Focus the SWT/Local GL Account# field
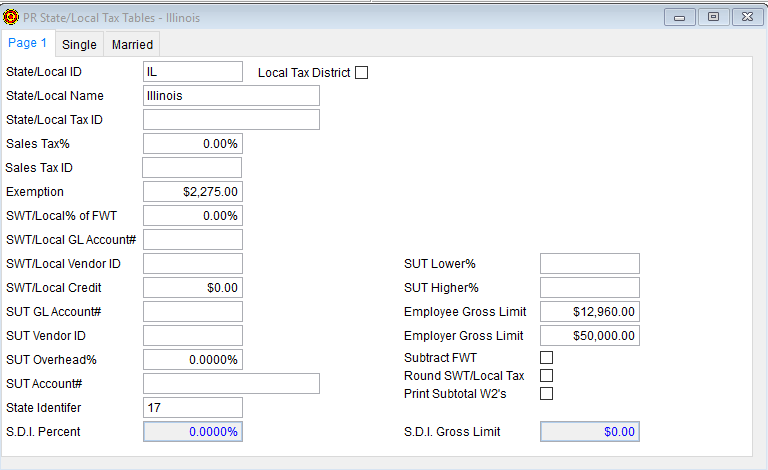Viewport: 768px width, 470px height. click(x=193, y=239)
